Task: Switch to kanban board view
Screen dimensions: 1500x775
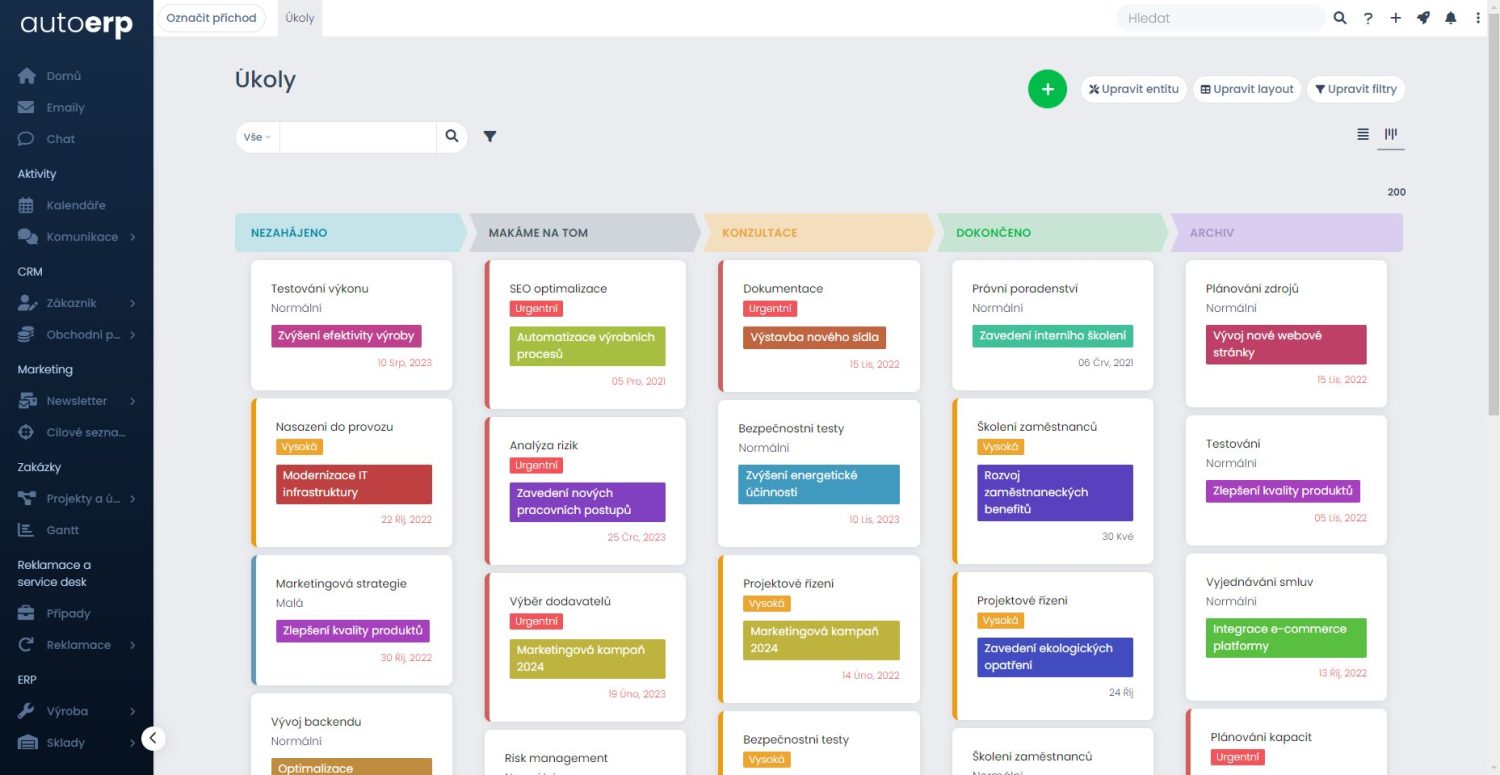Action: (x=1390, y=134)
